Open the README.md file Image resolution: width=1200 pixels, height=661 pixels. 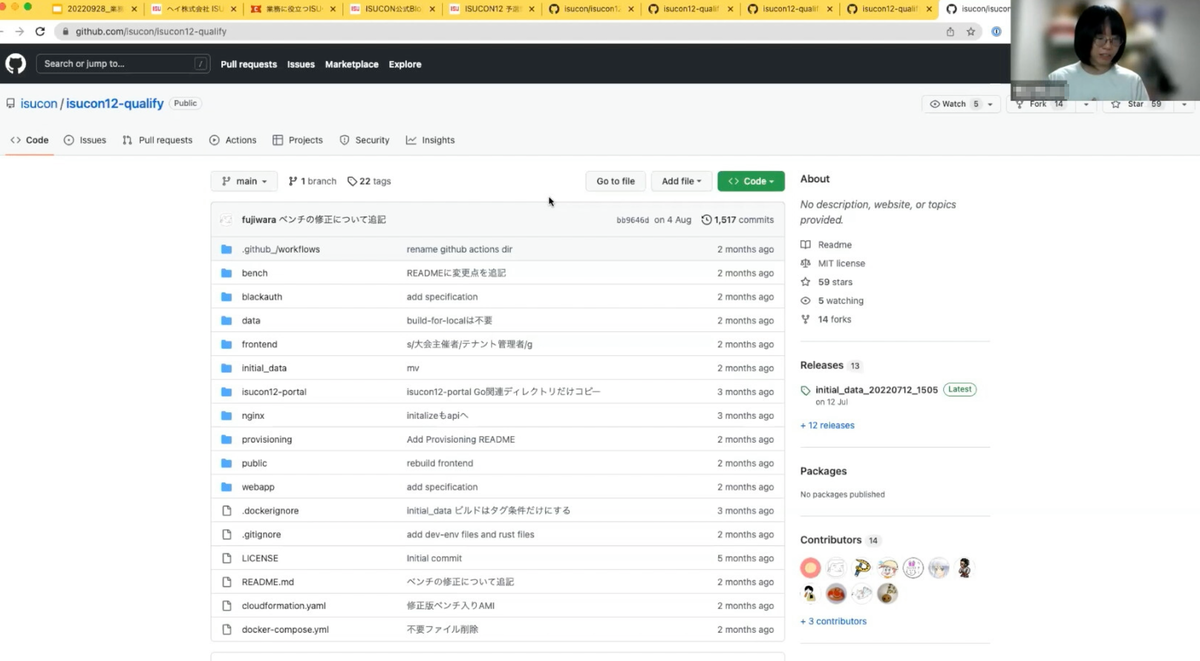coord(268,582)
